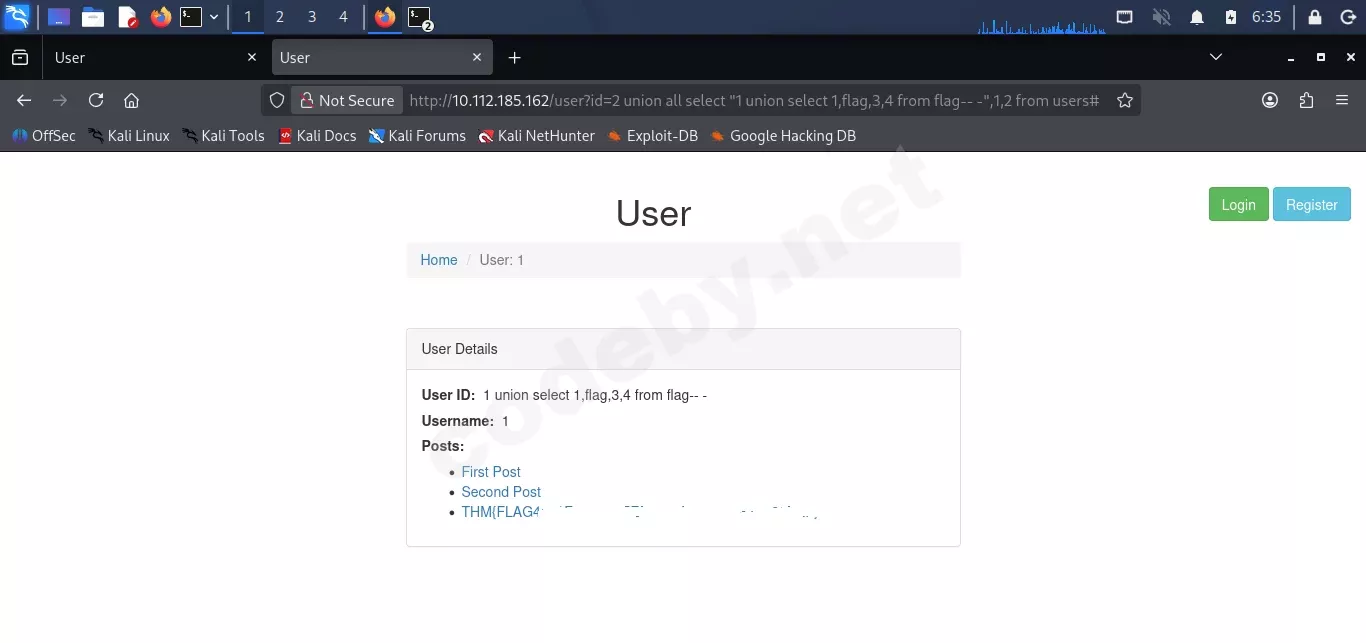
Task: Open the Extensions puzzle icon
Action: 1306,100
